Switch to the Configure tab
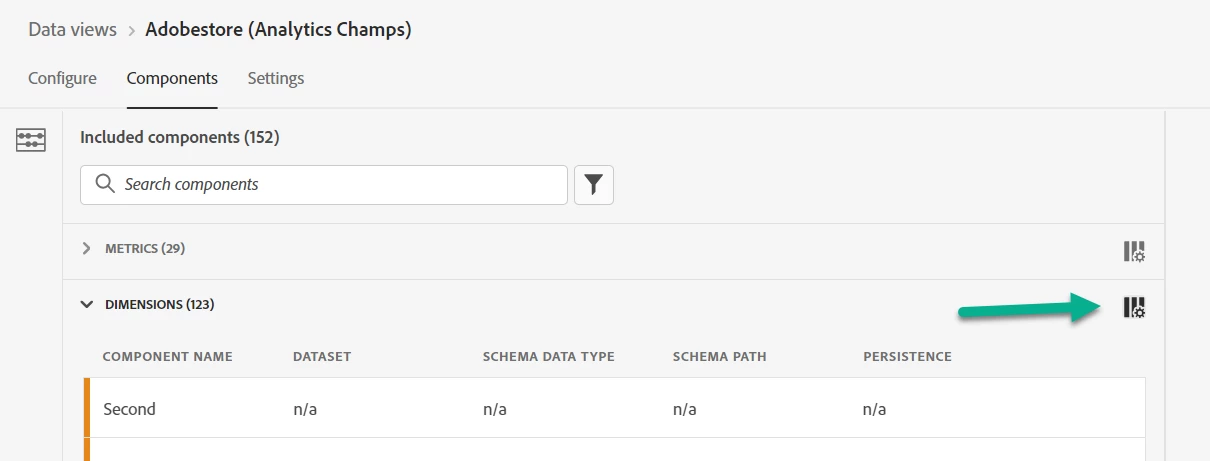The height and width of the screenshot is (461, 1210). 62,78
